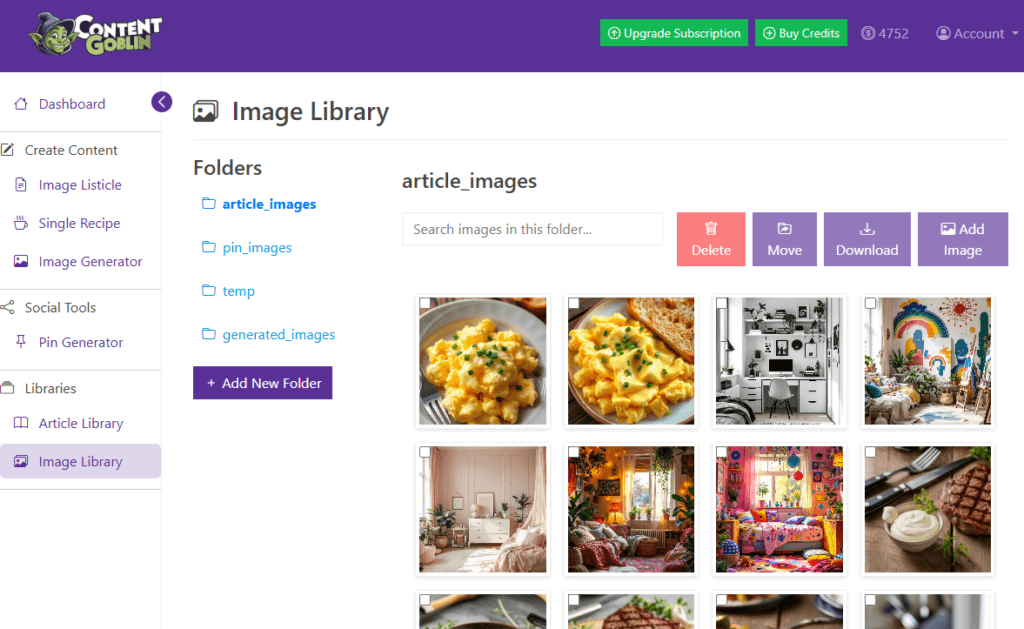This screenshot has width=1024, height=629.
Task: Click the Image Library heading icon
Action: (206, 112)
